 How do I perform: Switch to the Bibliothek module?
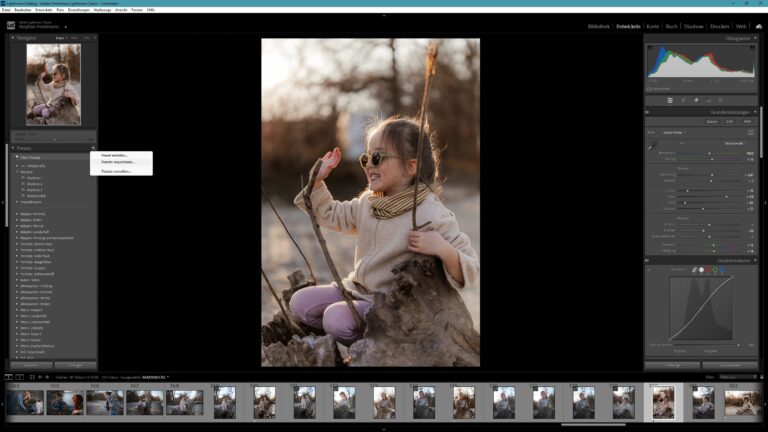point(599,26)
